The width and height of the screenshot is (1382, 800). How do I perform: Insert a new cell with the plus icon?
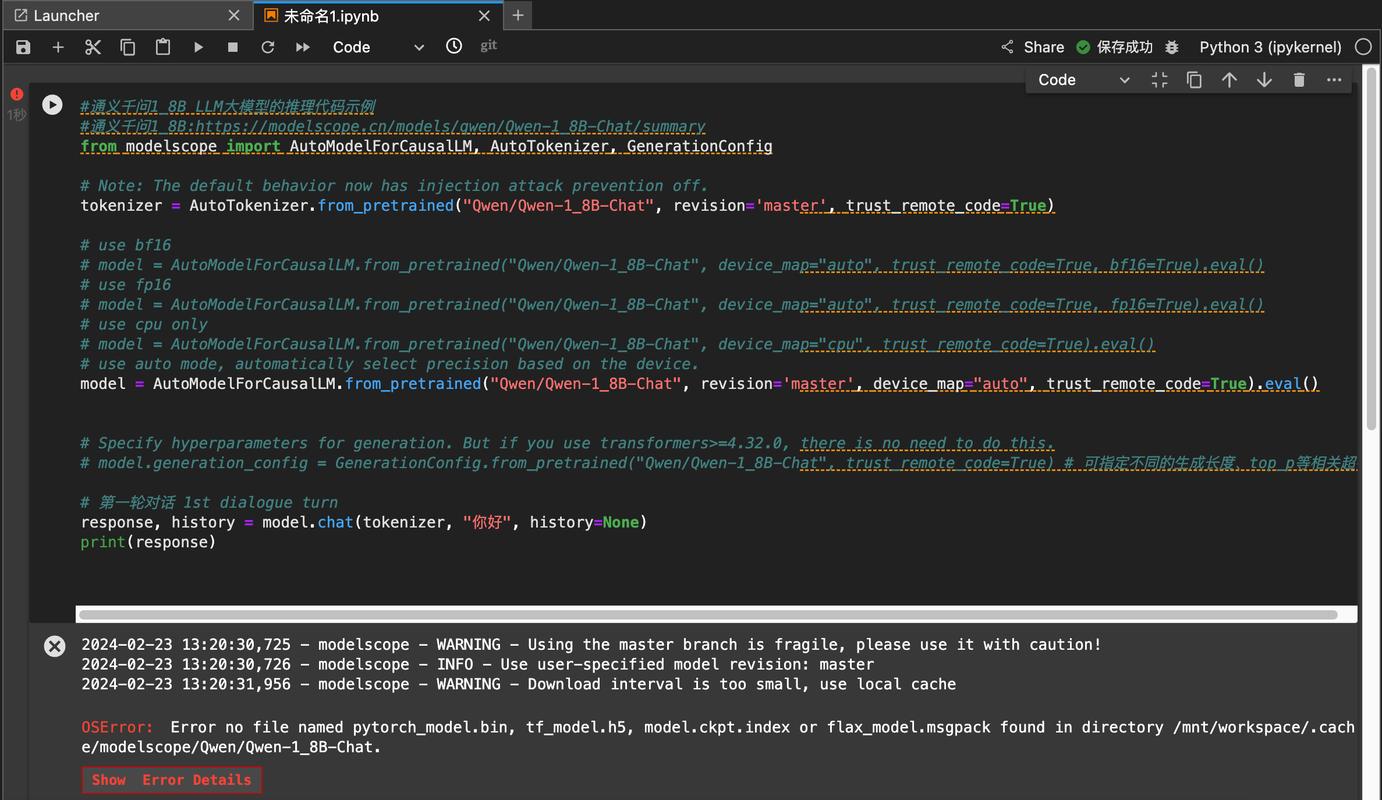58,47
